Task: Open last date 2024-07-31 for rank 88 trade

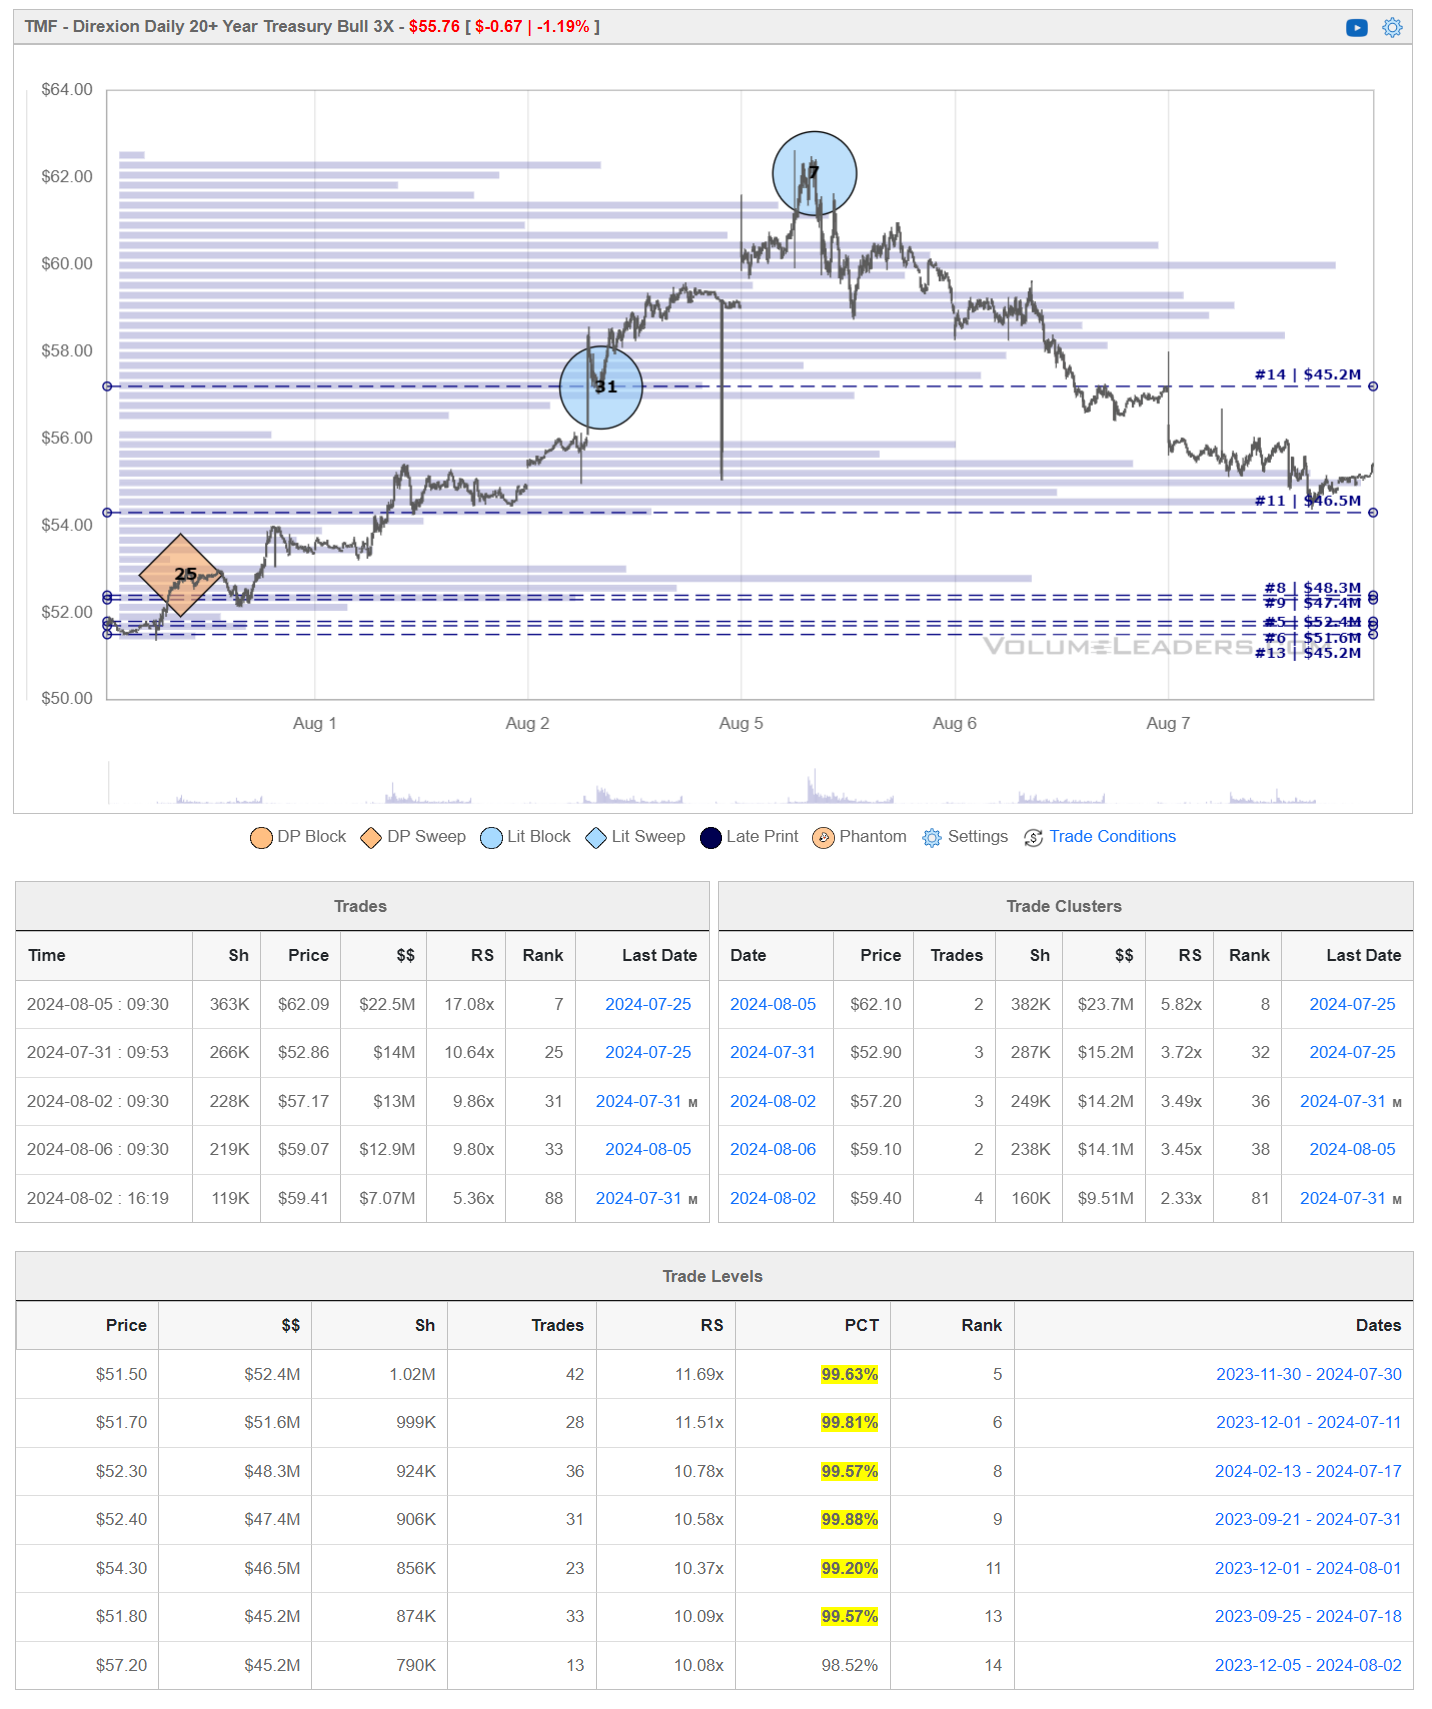Action: tap(639, 1199)
